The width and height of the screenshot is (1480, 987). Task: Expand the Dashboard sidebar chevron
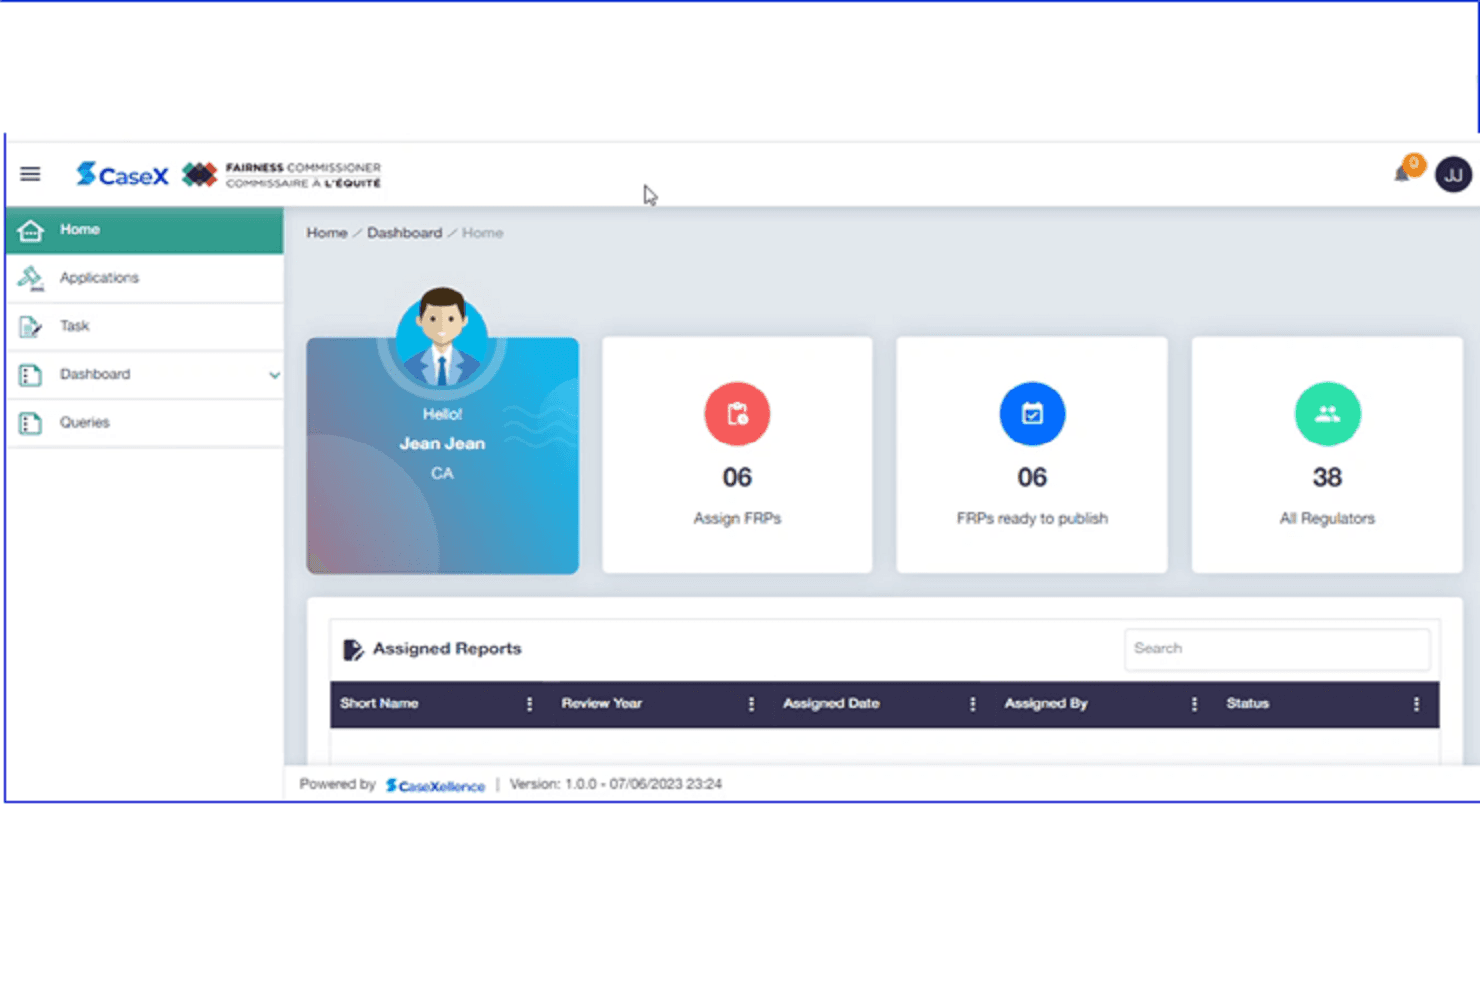point(274,375)
